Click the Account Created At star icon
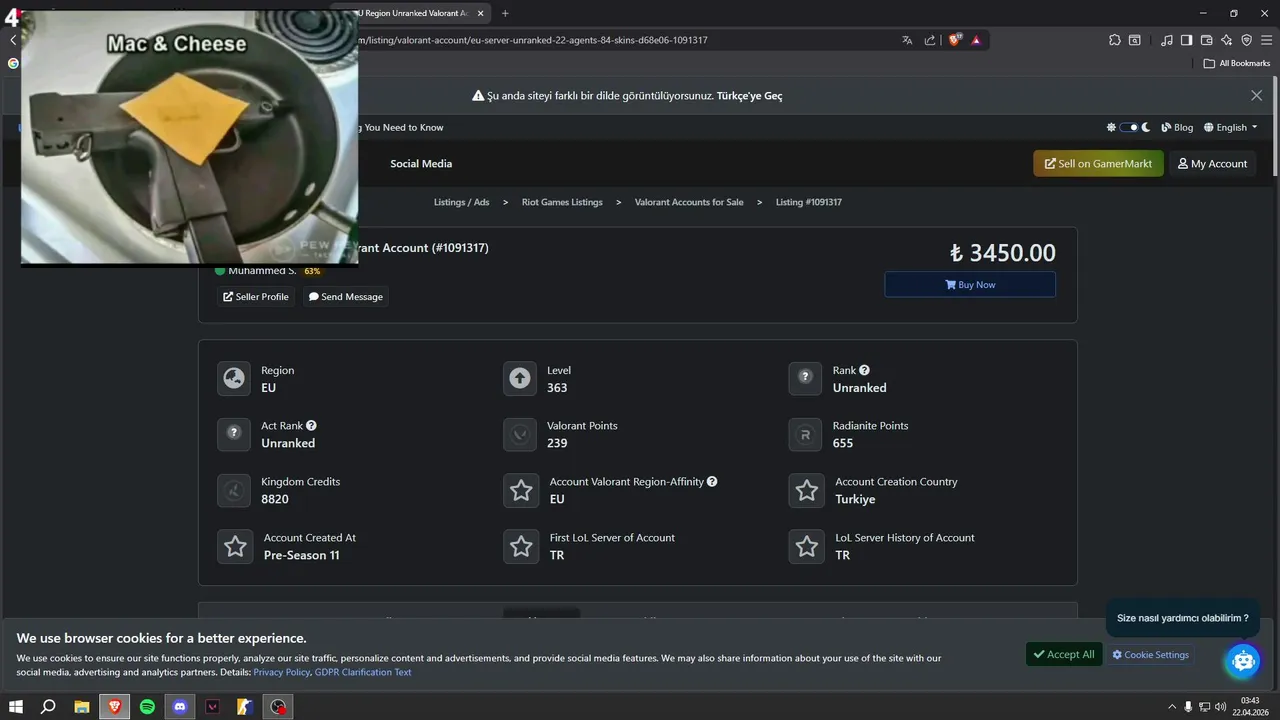This screenshot has height=720, width=1280. pos(235,546)
